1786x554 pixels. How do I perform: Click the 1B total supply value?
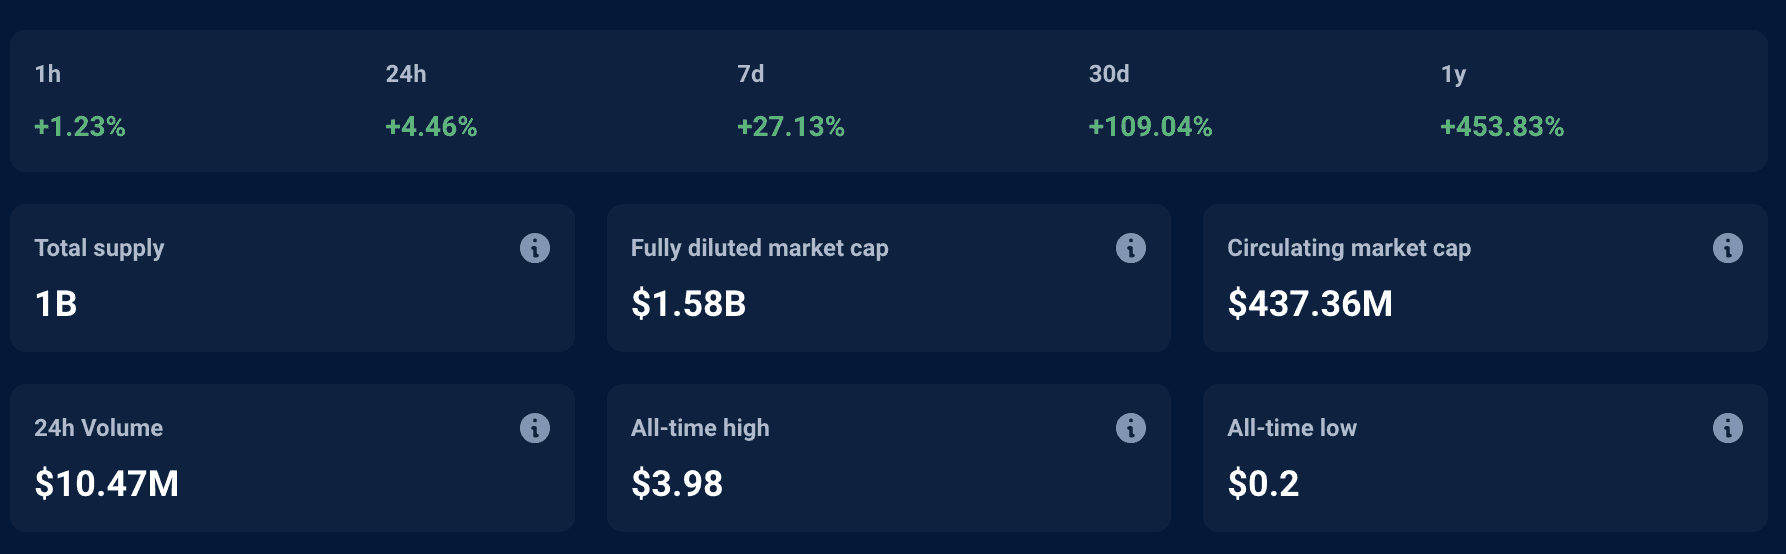click(56, 304)
